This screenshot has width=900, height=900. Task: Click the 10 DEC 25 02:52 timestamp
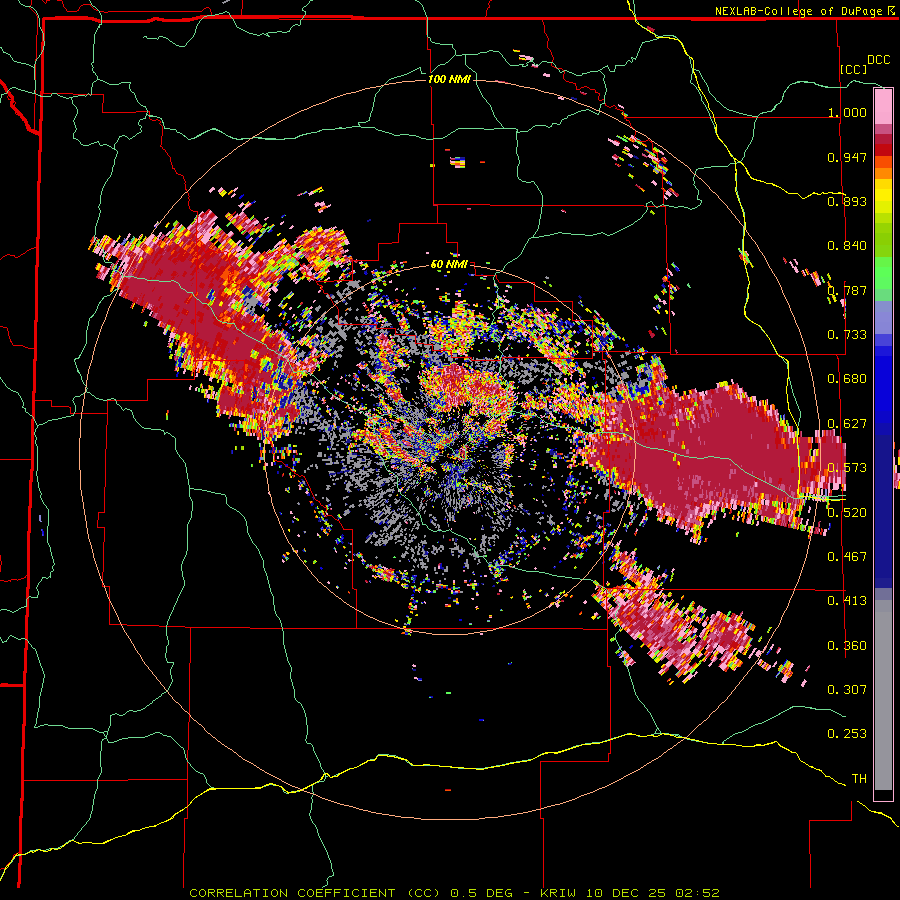click(x=654, y=893)
